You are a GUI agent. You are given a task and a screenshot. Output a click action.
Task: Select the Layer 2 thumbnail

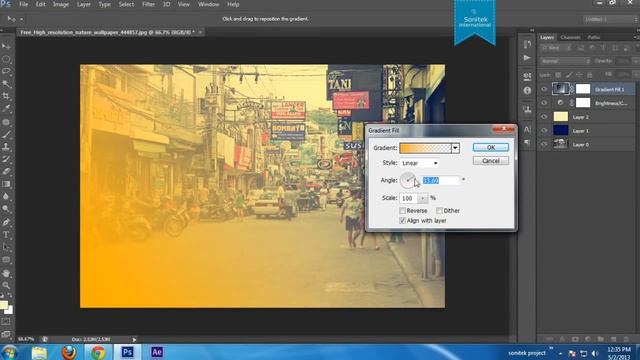coord(560,117)
